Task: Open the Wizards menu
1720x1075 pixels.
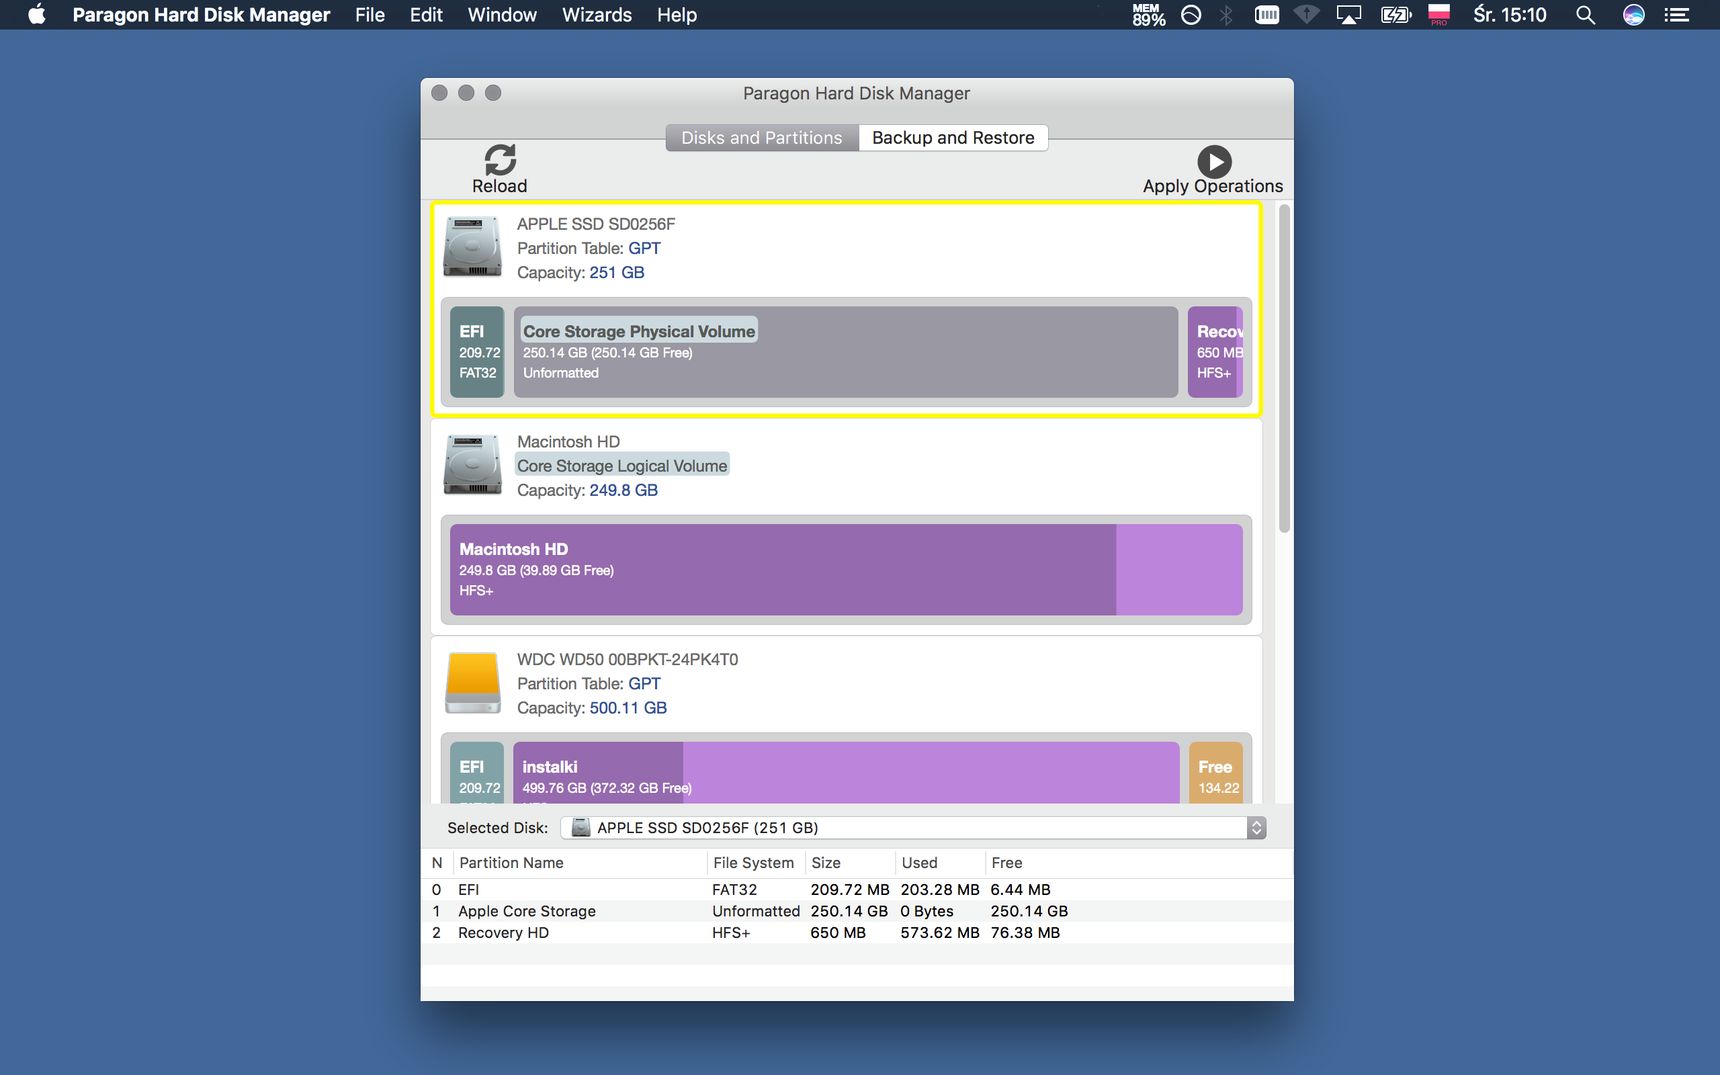Action: pyautogui.click(x=597, y=15)
